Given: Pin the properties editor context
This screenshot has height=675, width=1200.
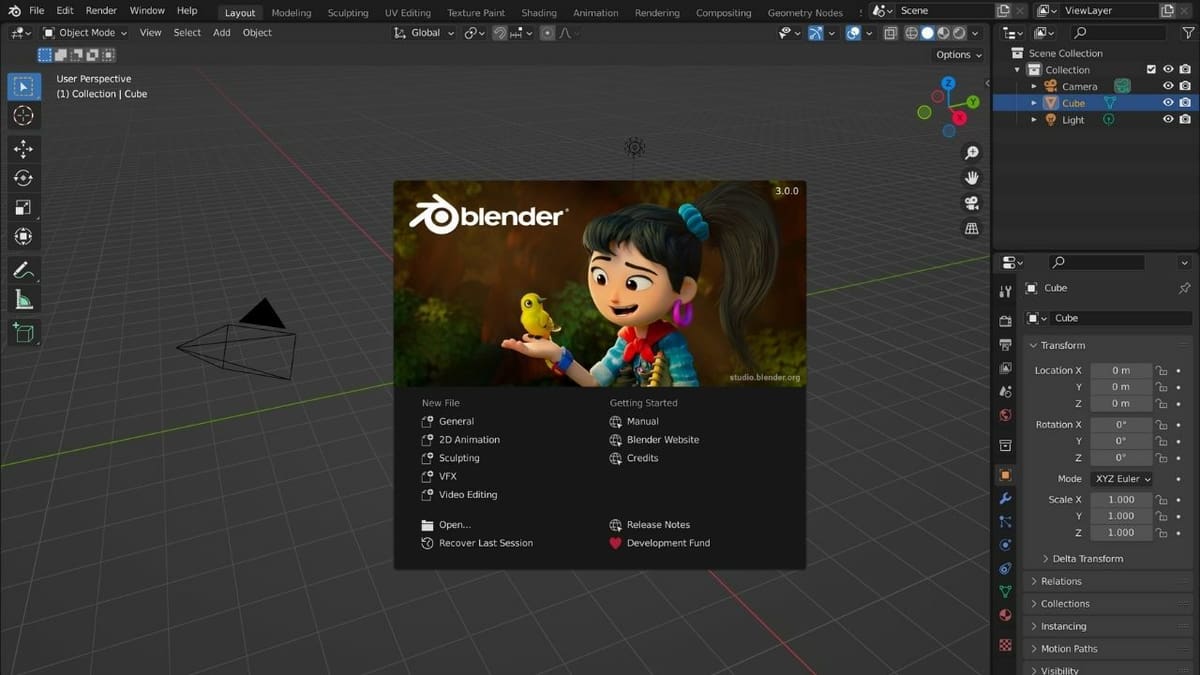Looking at the screenshot, I should (1185, 288).
